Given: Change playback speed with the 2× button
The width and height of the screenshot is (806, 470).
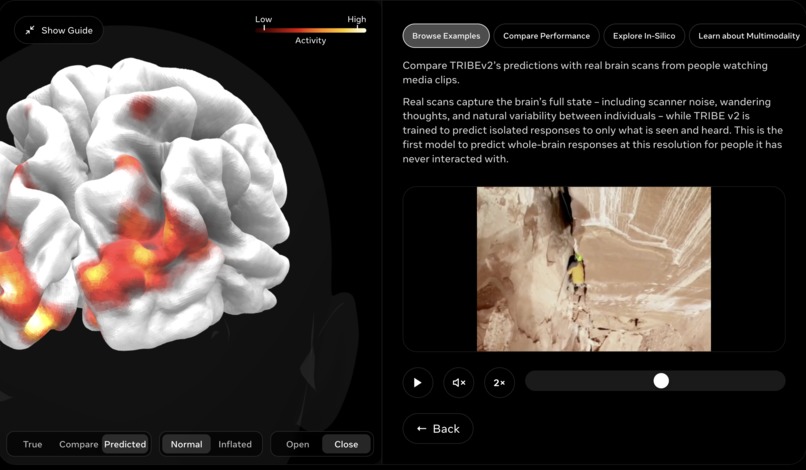Looking at the screenshot, I should click(x=499, y=383).
